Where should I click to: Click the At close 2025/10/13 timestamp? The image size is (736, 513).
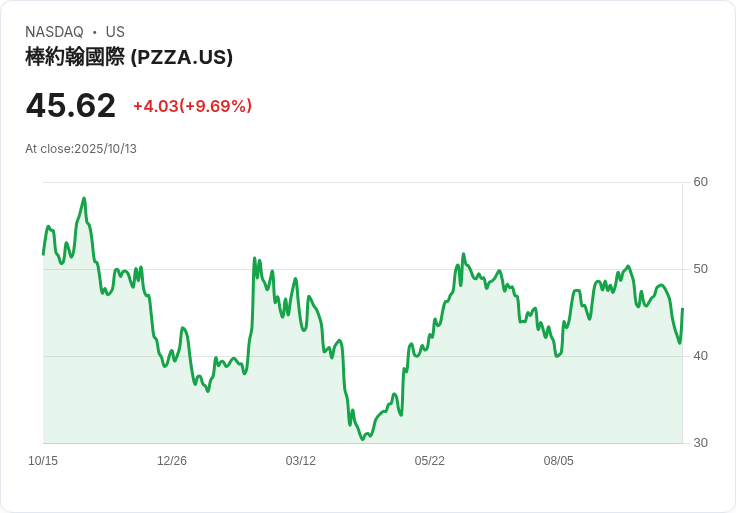coord(81,149)
